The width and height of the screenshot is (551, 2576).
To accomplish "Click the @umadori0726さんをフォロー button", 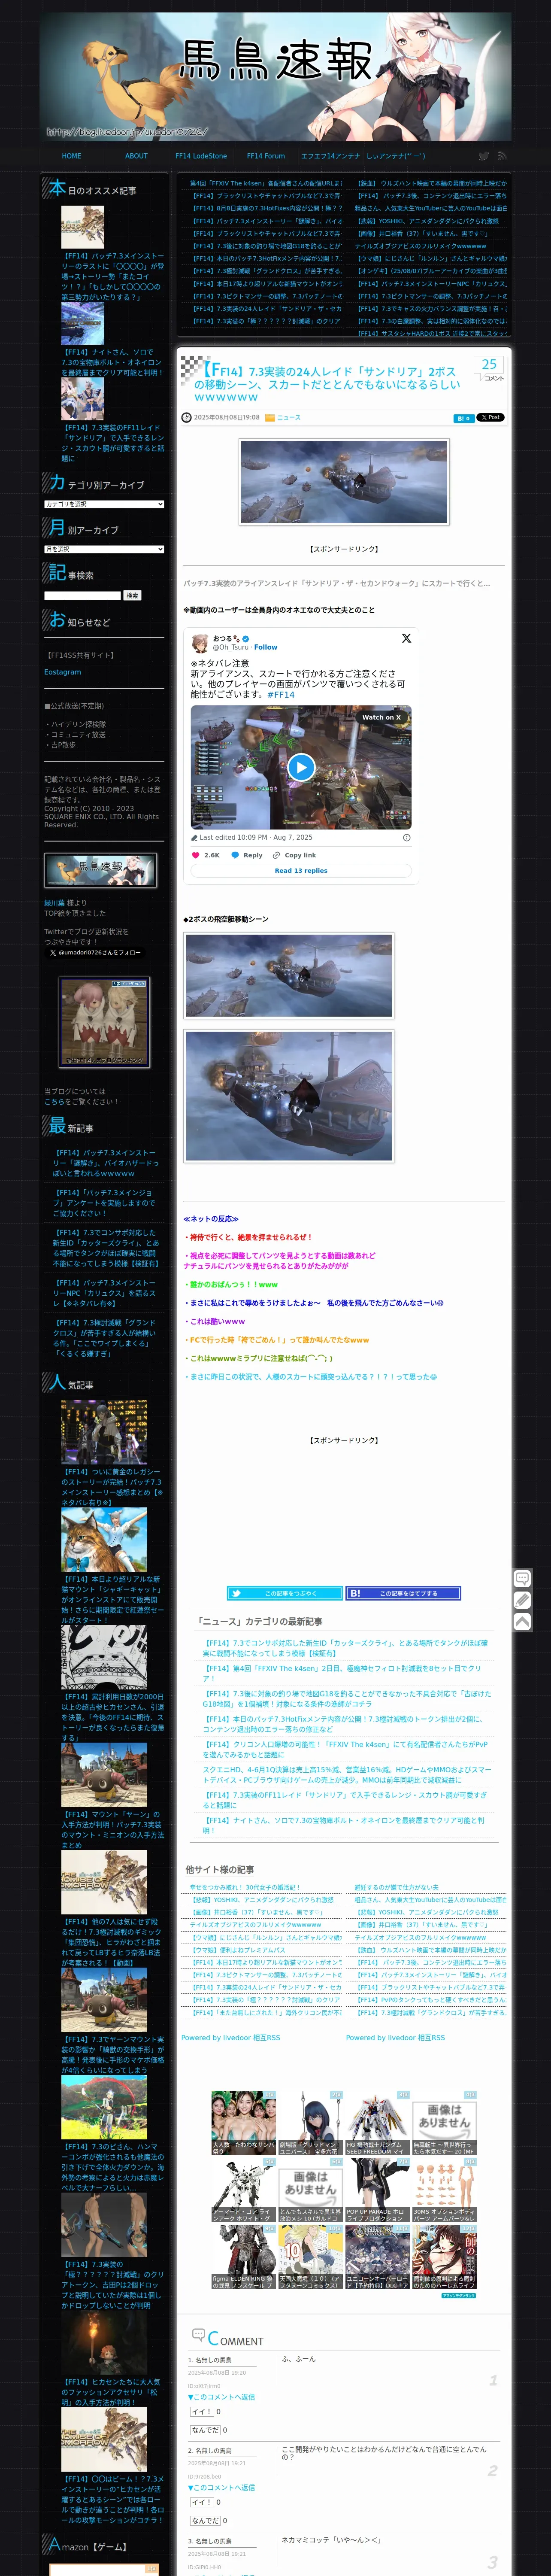I will (x=95, y=953).
